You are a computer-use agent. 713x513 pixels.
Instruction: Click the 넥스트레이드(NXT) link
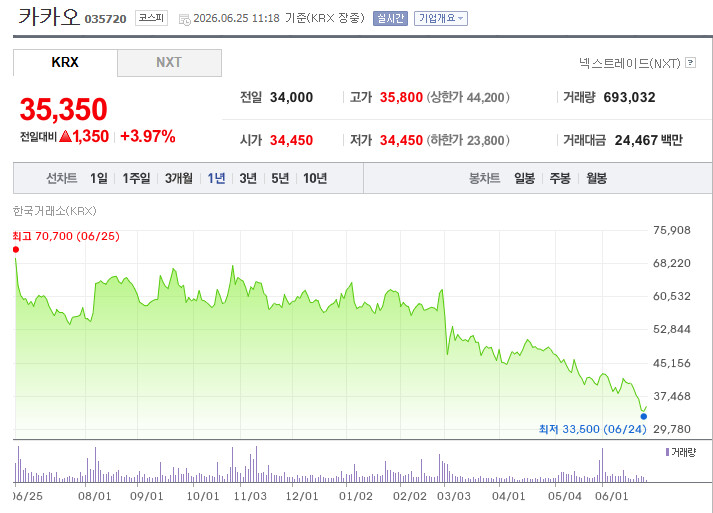[630, 63]
